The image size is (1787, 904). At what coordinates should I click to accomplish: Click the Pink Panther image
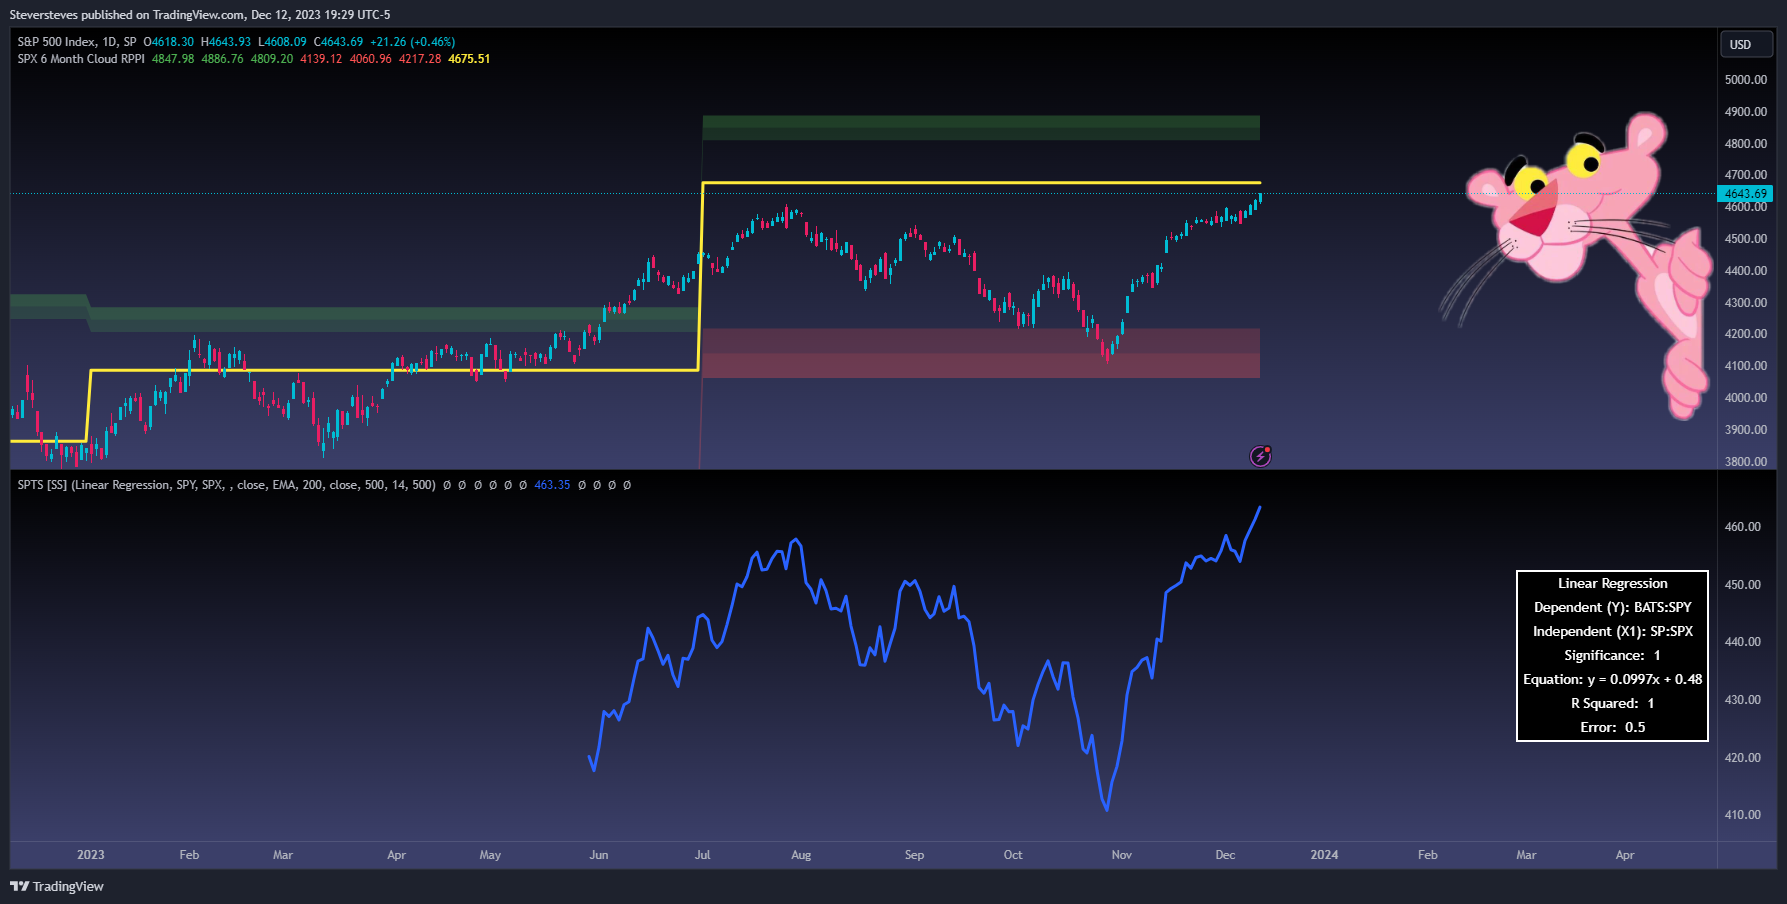pos(1577,264)
